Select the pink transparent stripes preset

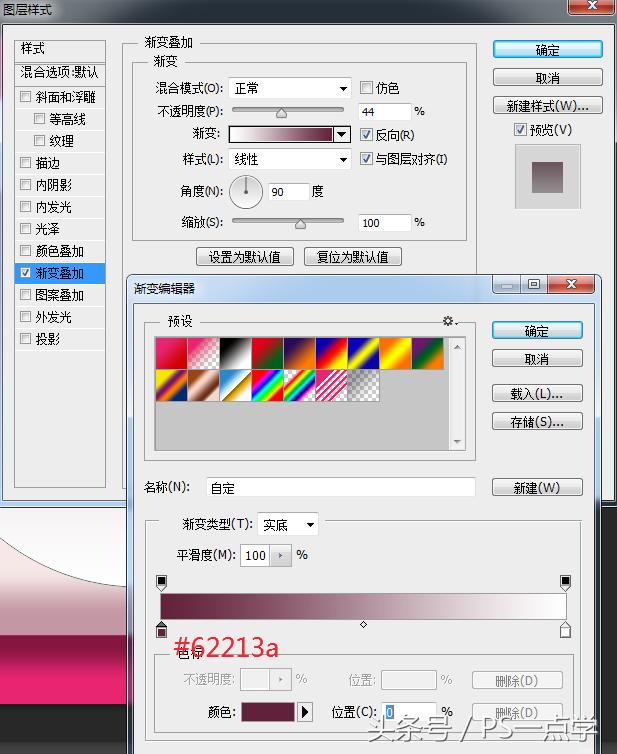331,385
